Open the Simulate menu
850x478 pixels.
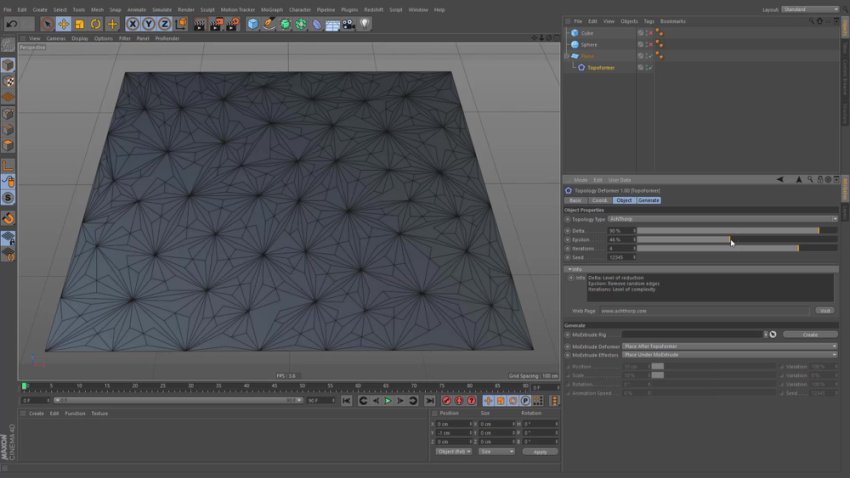162,10
